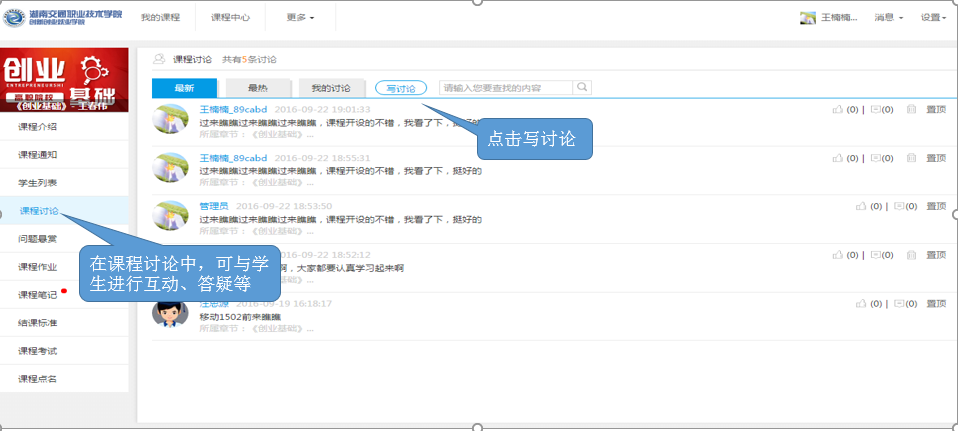Open the 设置 dropdown menu
Image resolution: width=958 pixels, height=431 pixels.
[934, 18]
